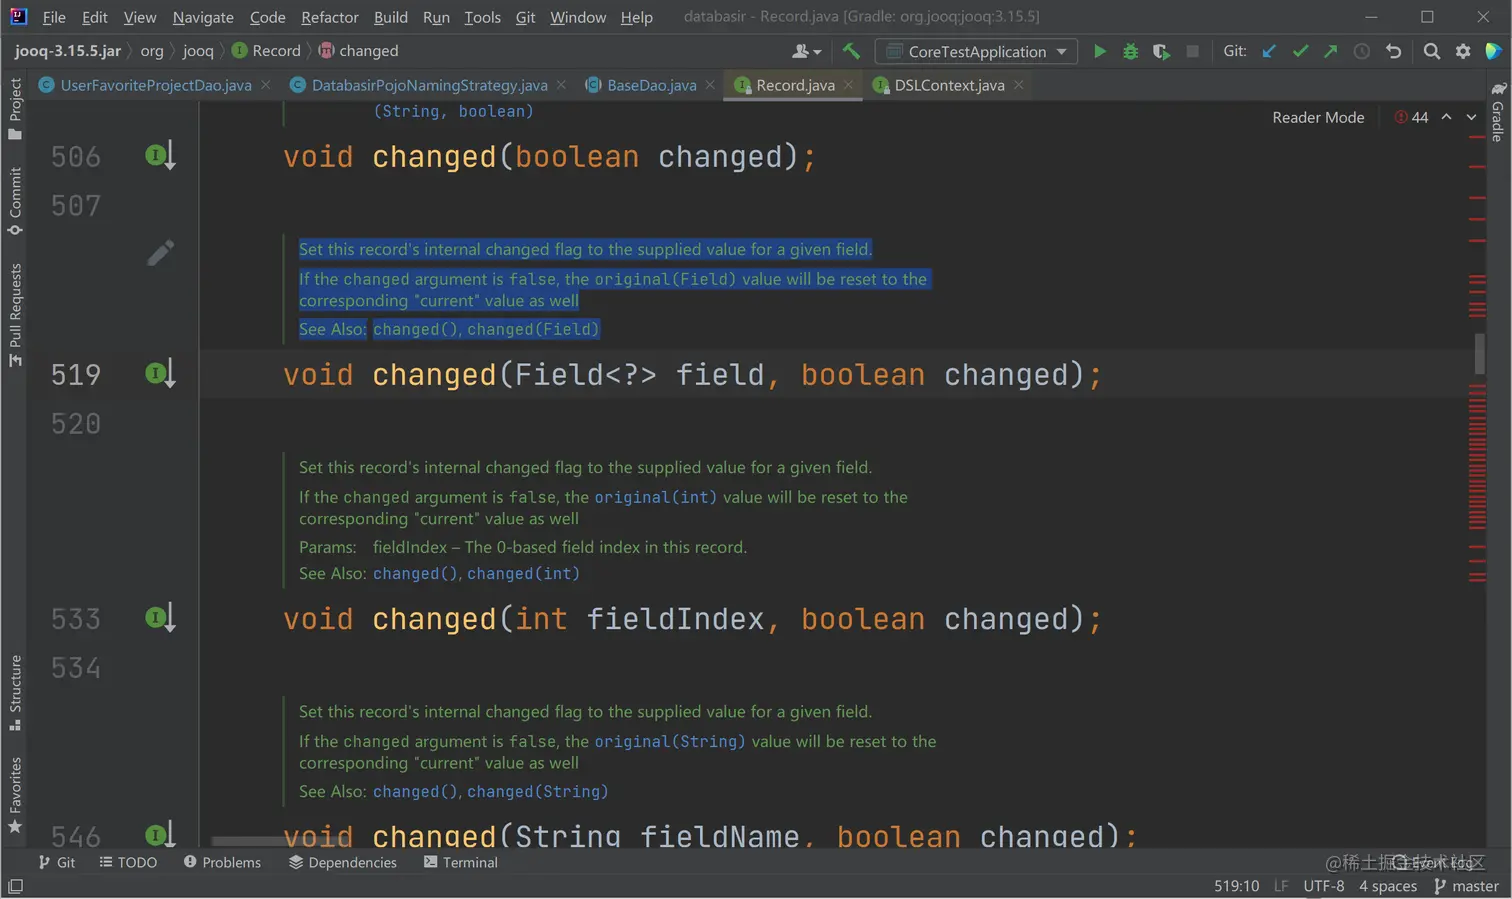Close the BaseDao.java tab
The width and height of the screenshot is (1512, 899).
point(710,85)
